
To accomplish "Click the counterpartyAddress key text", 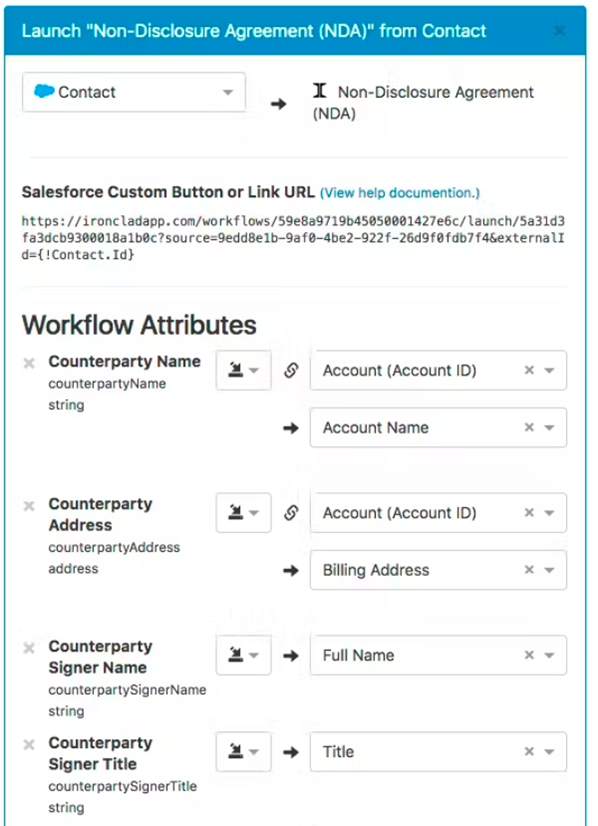I will (x=114, y=548).
